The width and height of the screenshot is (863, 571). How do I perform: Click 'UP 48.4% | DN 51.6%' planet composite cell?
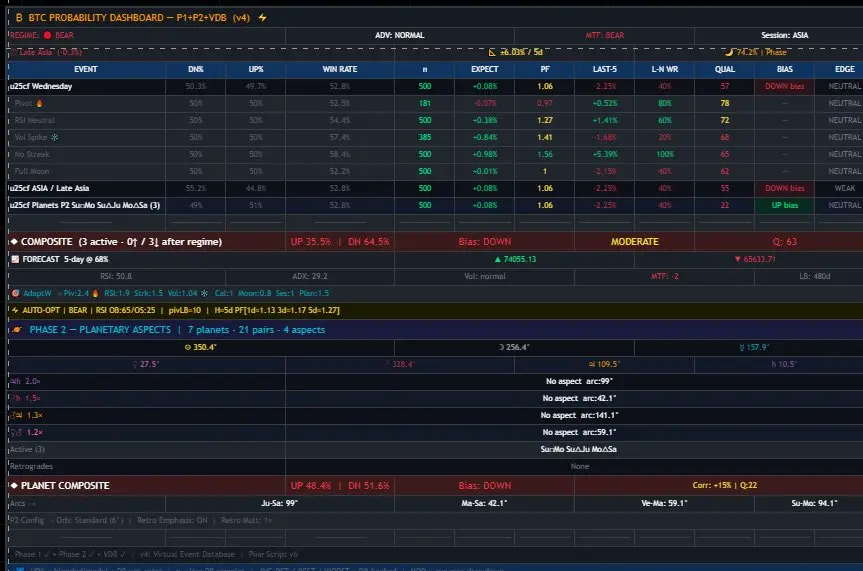pyautogui.click(x=340, y=486)
